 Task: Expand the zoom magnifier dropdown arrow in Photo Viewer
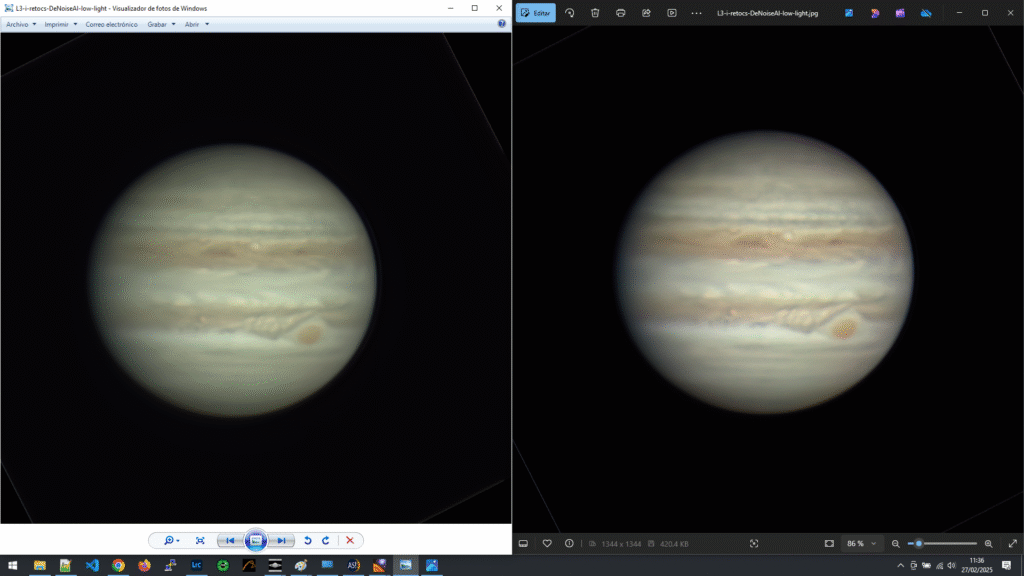[x=178, y=541]
